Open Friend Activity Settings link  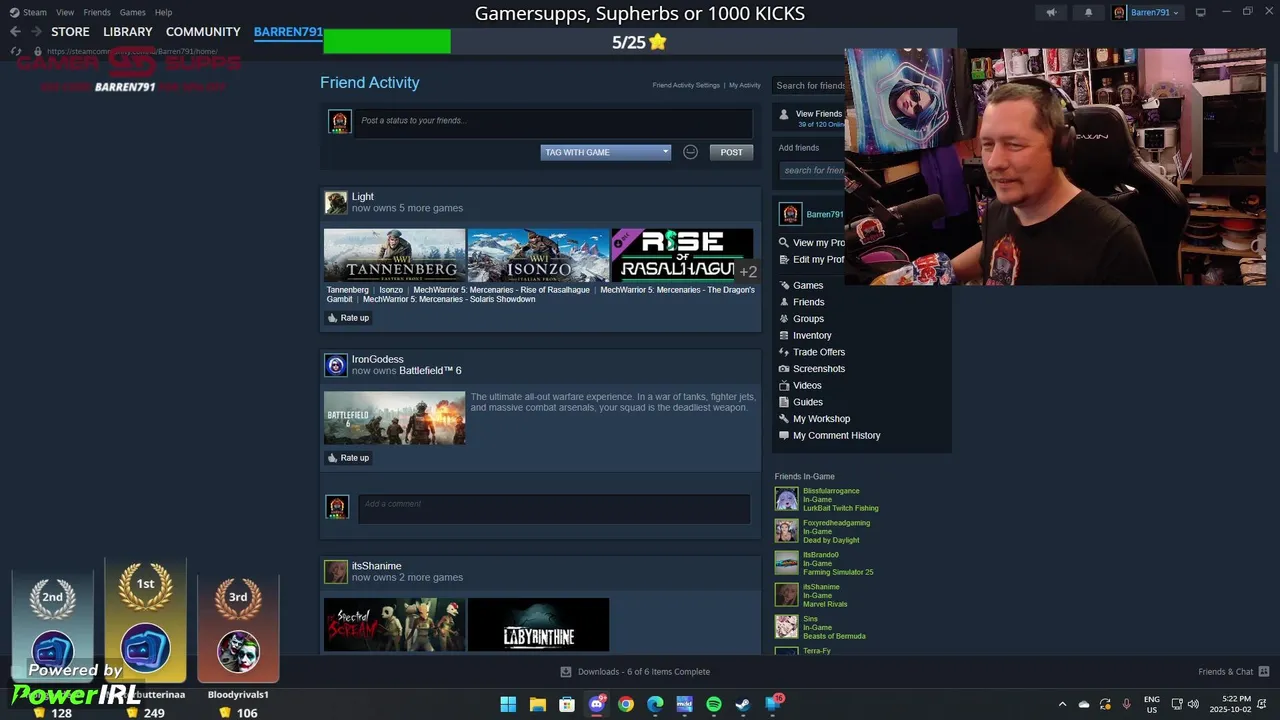pos(686,85)
